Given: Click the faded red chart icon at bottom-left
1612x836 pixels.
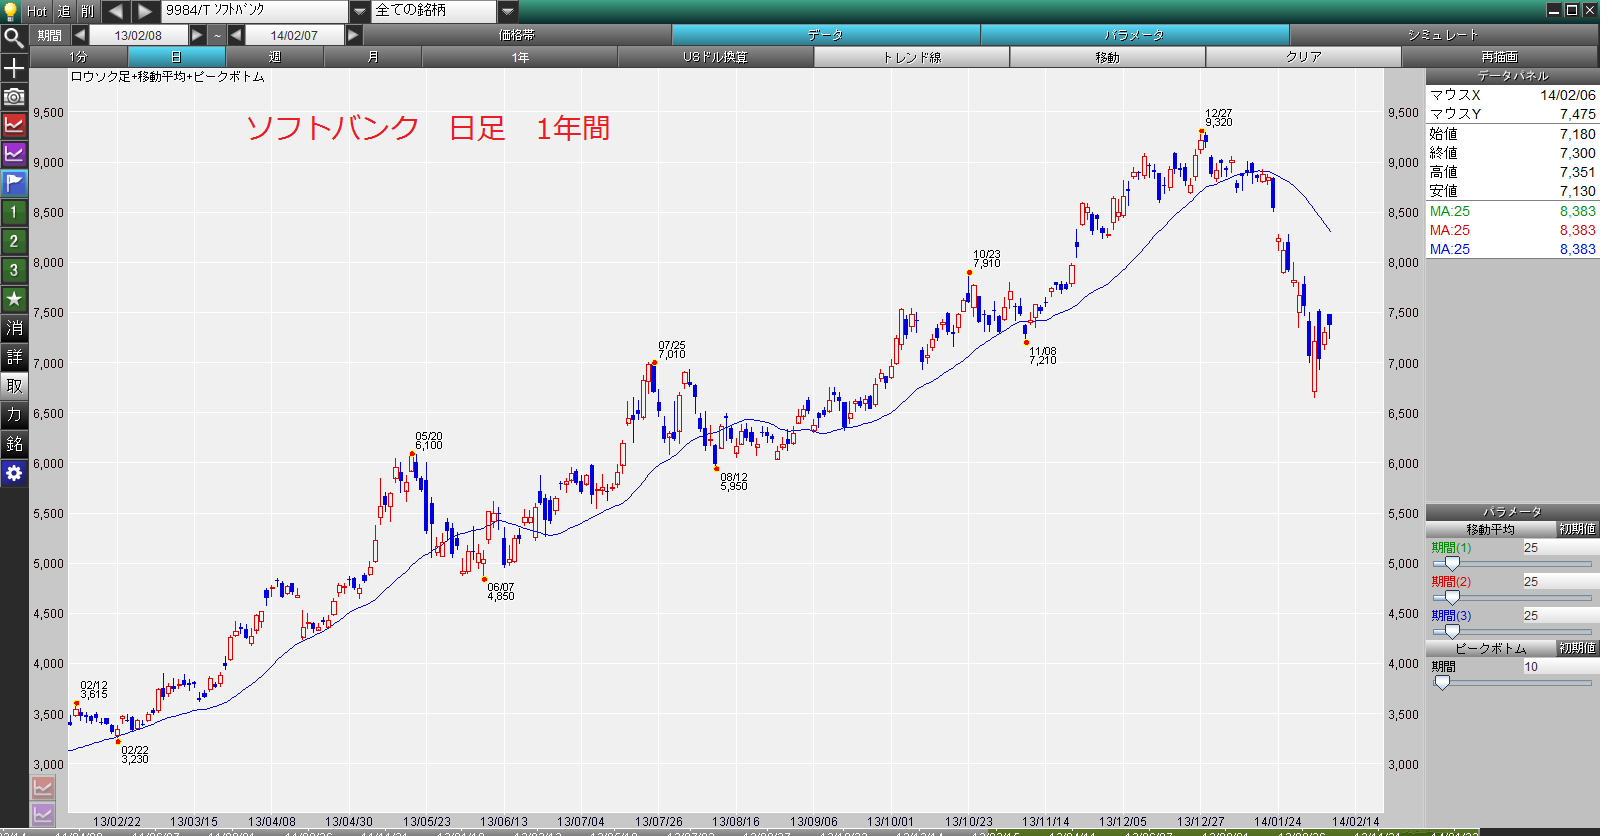Looking at the screenshot, I should pos(43,788).
